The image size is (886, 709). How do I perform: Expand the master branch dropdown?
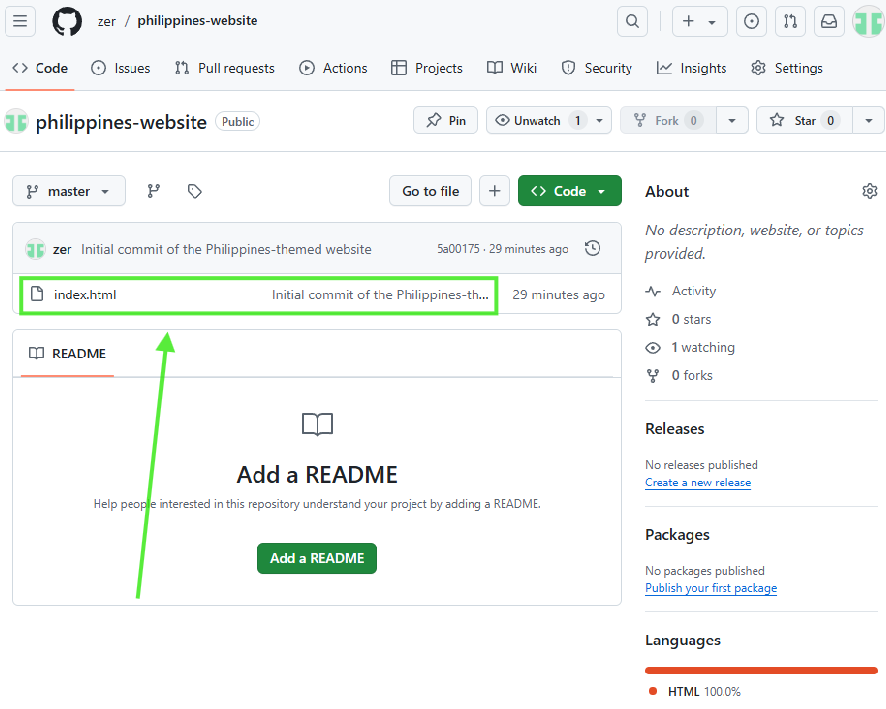[69, 191]
